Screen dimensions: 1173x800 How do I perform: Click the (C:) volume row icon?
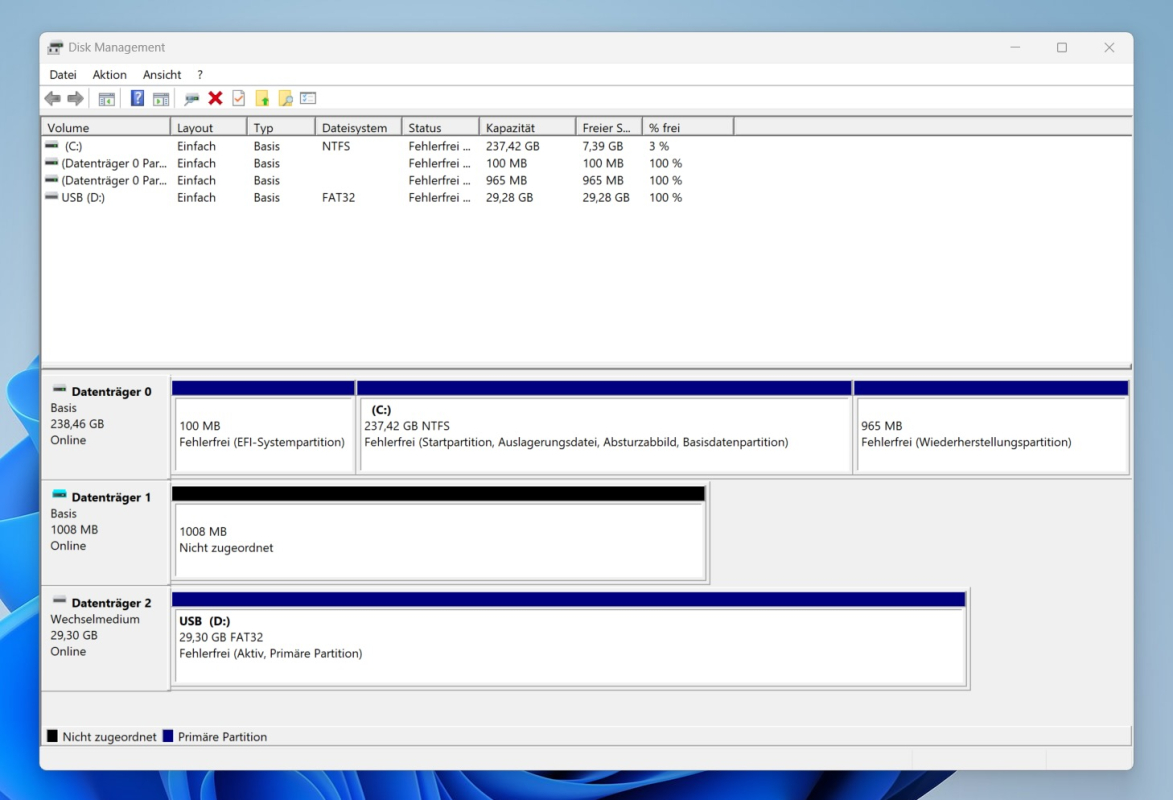click(52, 145)
